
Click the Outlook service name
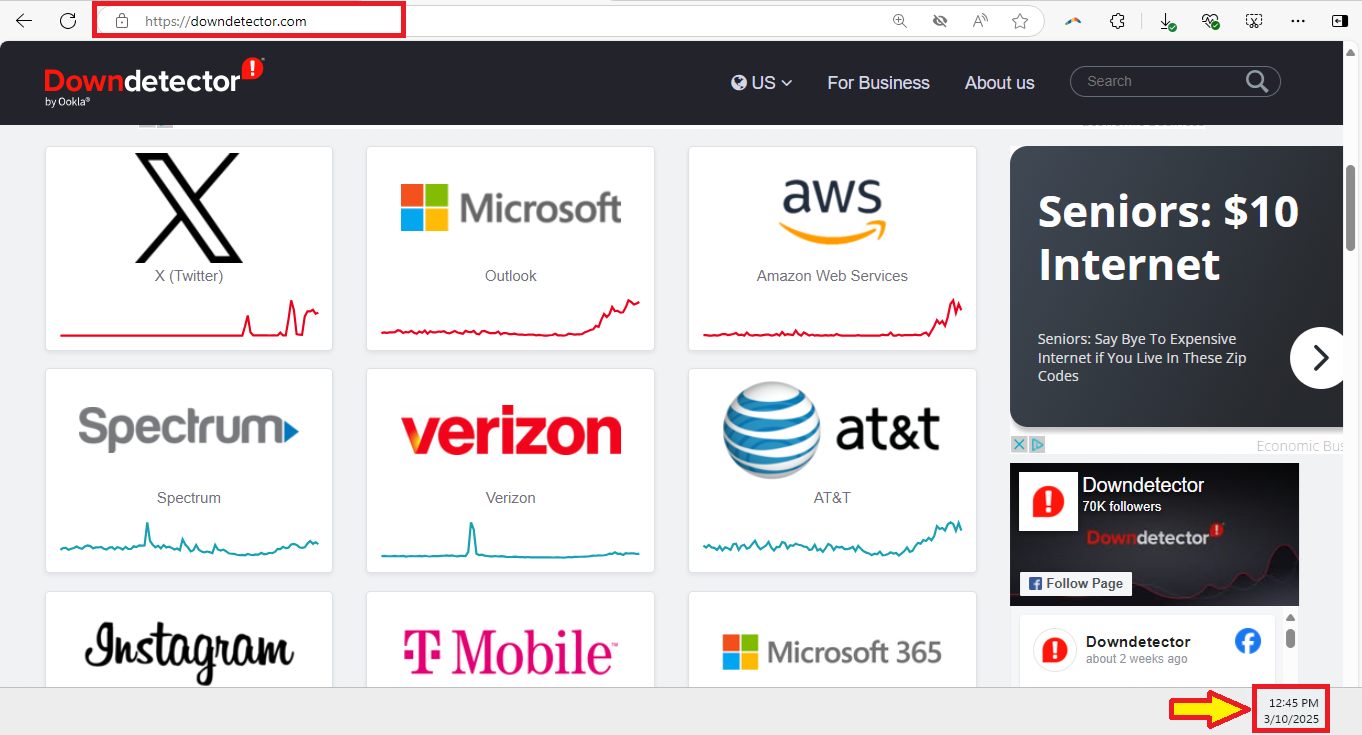[x=511, y=276]
